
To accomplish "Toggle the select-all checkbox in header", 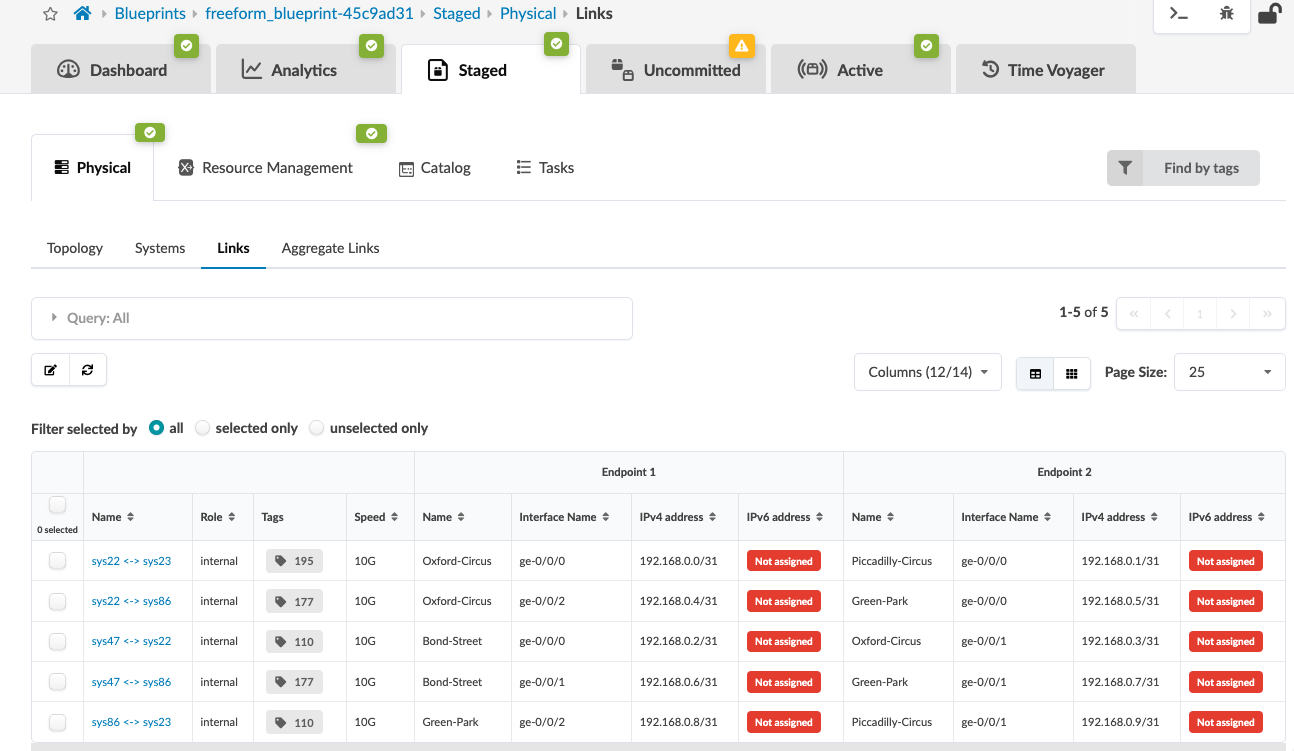I will [58, 505].
